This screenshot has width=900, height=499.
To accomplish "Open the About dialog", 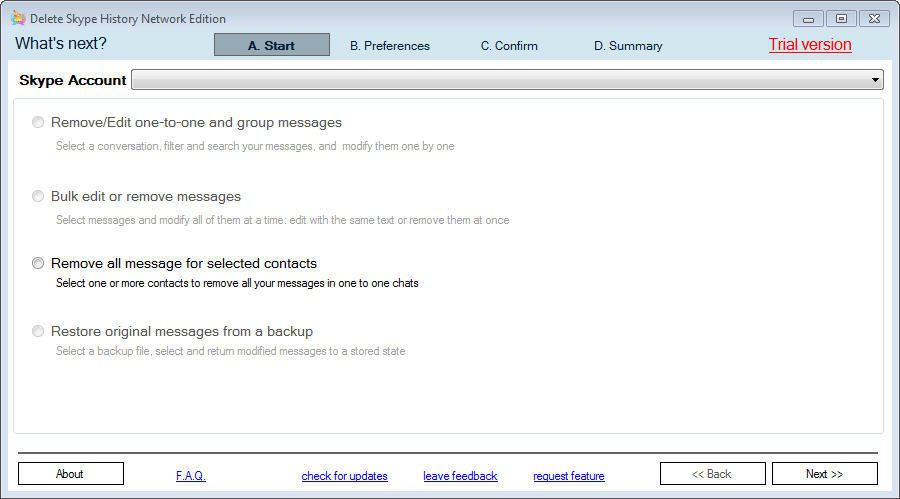I will pos(71,474).
